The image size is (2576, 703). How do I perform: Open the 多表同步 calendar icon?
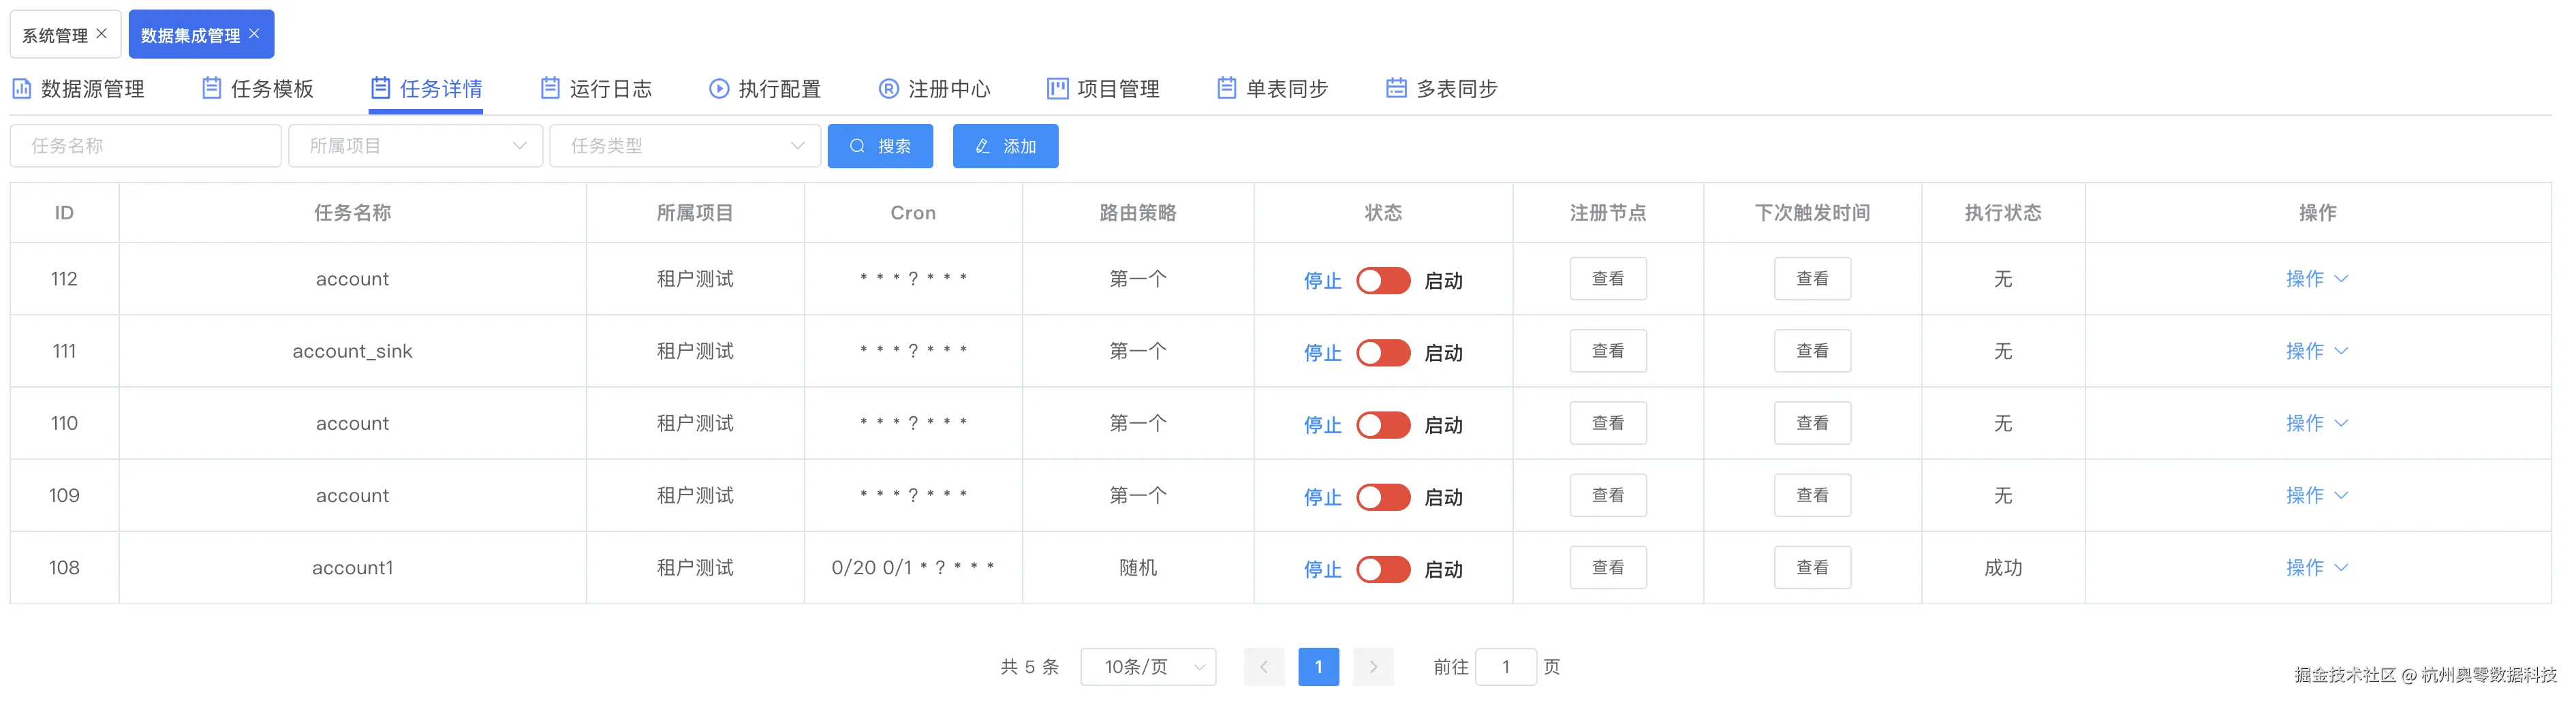point(1395,88)
